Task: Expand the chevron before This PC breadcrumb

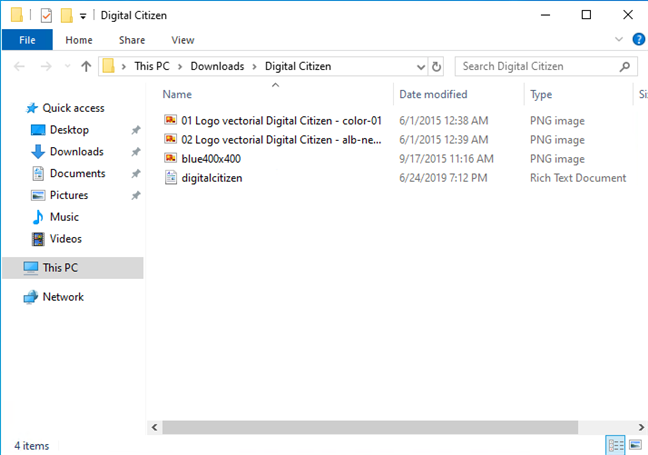Action: (123, 67)
